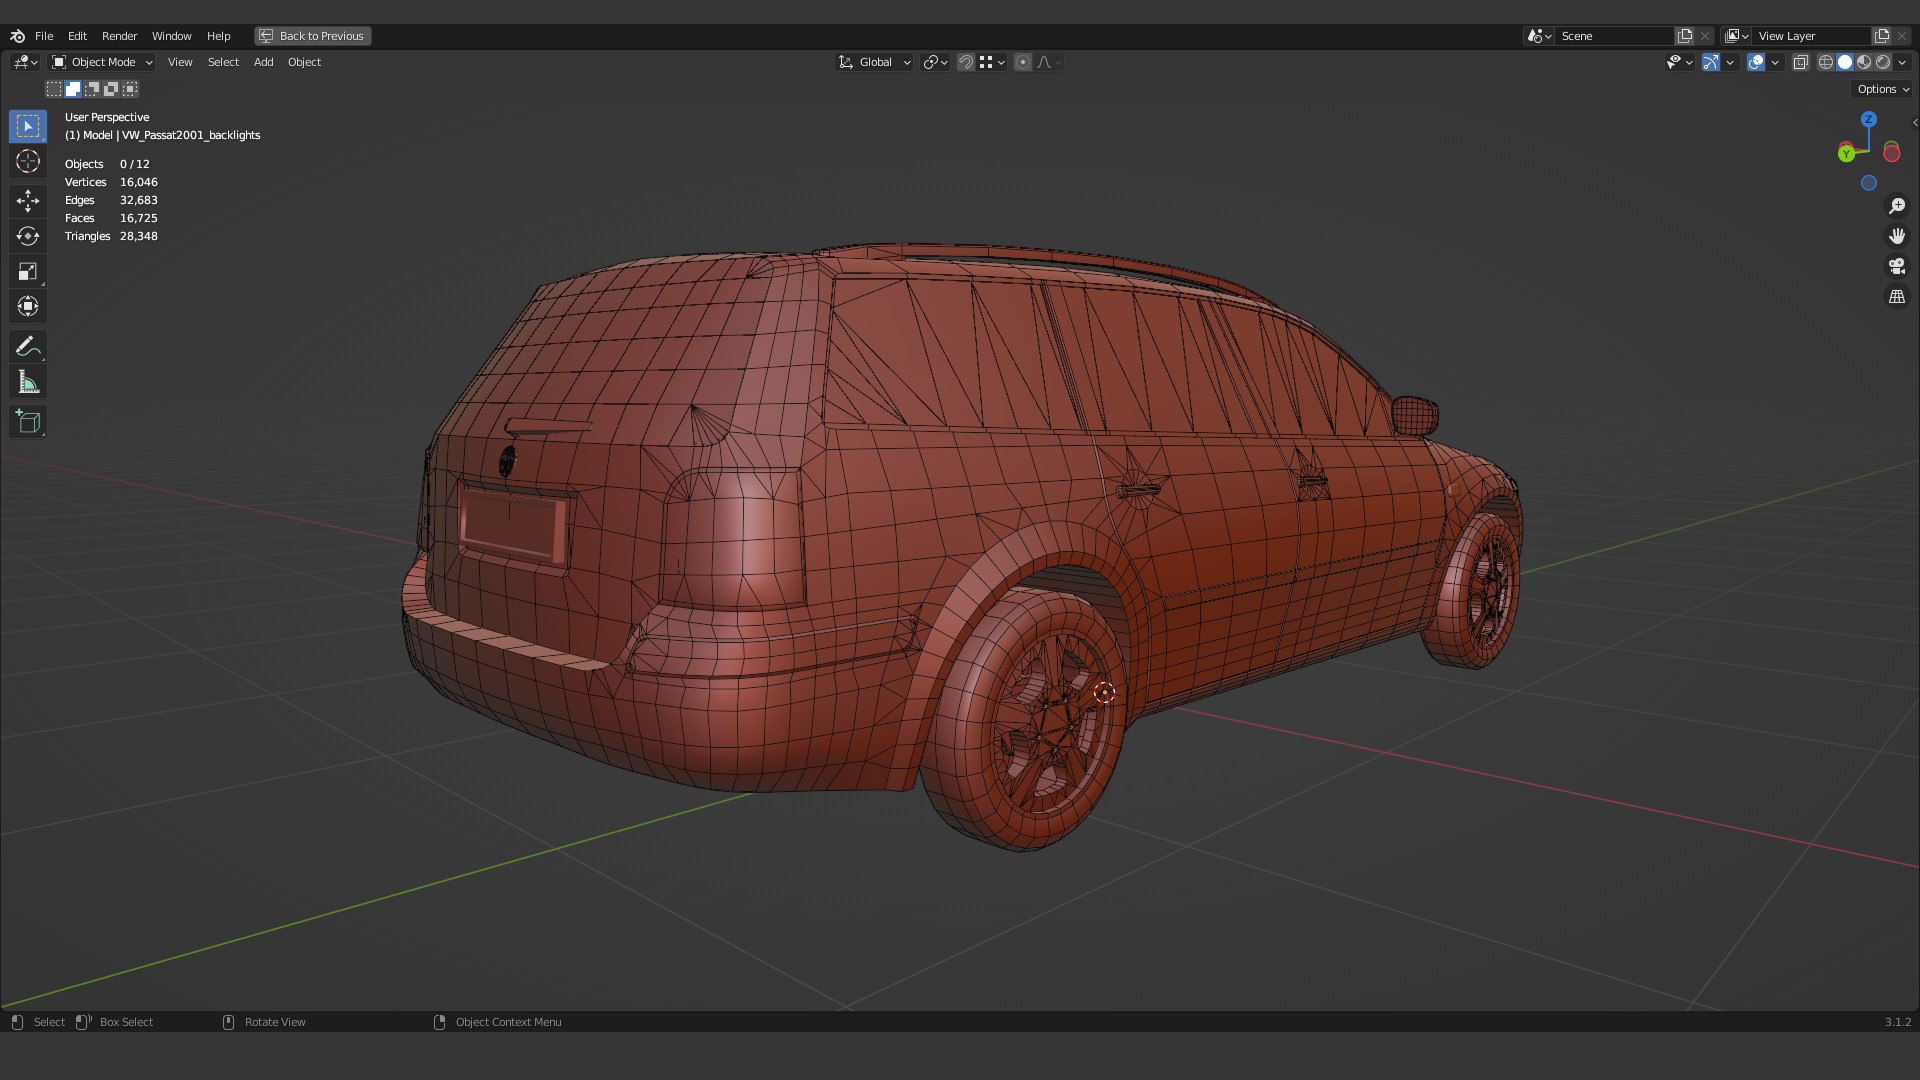Click the Blender logo menu icon
Viewport: 1920px width, 1080px height.
point(17,36)
